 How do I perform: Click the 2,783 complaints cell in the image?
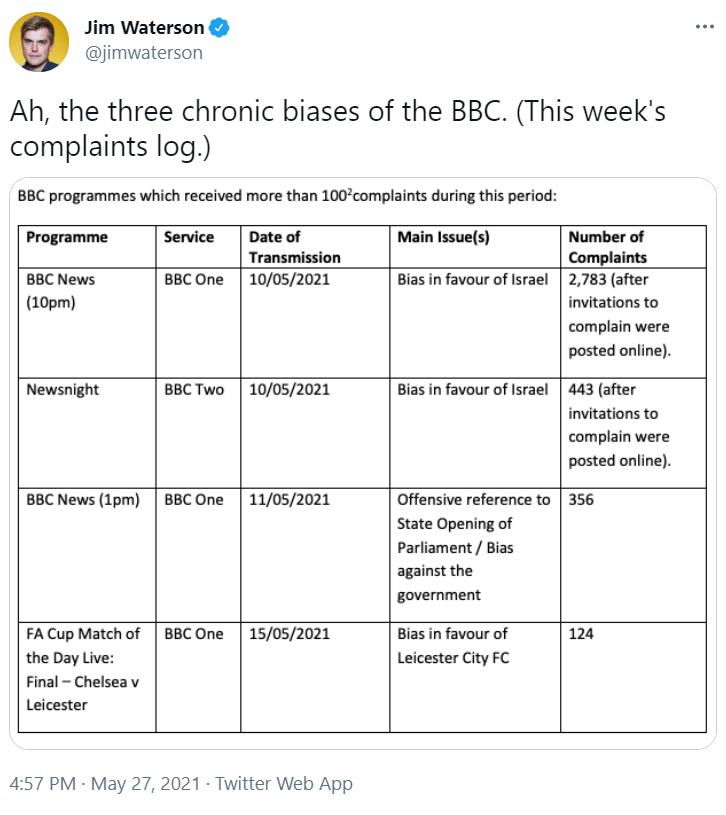coord(633,323)
